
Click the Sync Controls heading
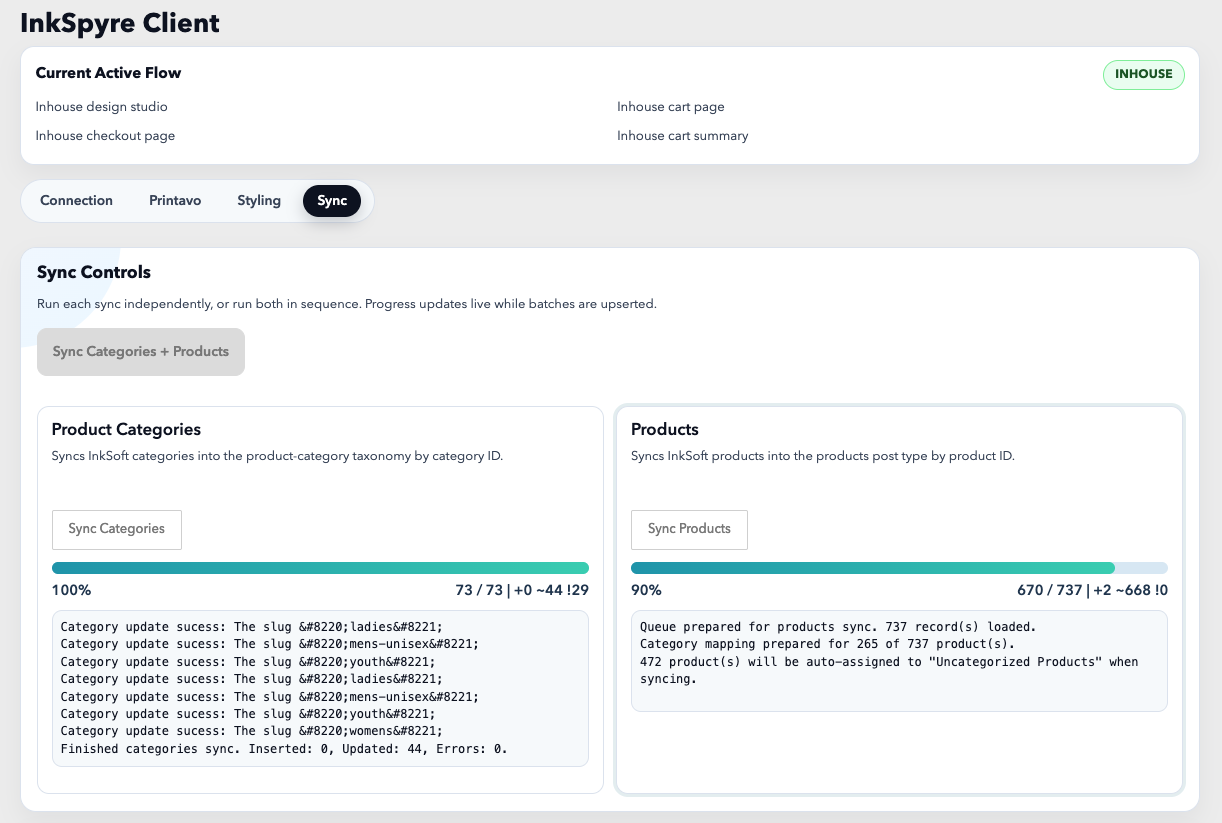click(94, 272)
